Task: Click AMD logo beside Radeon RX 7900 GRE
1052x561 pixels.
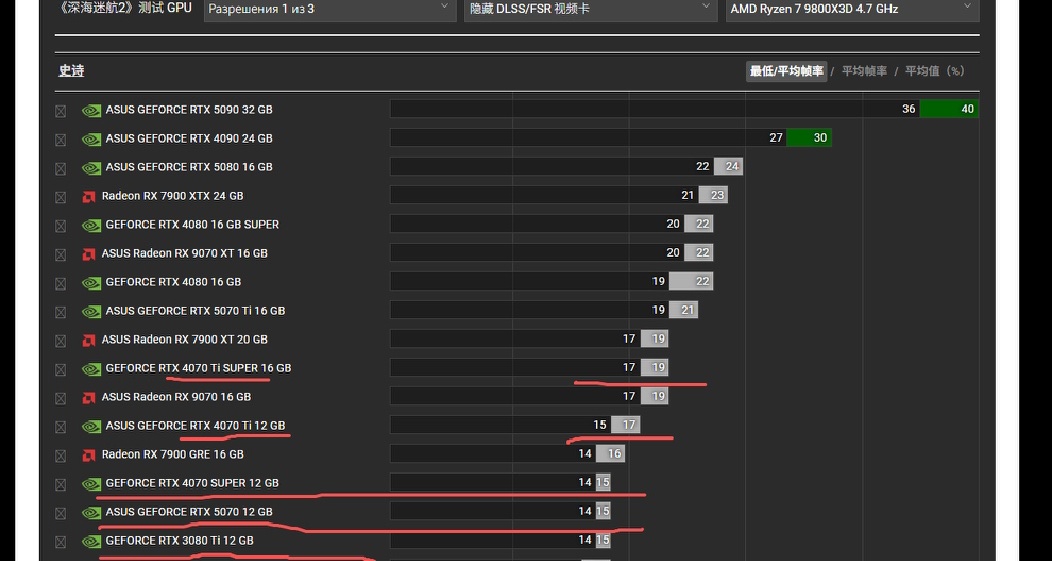Action: click(89, 456)
